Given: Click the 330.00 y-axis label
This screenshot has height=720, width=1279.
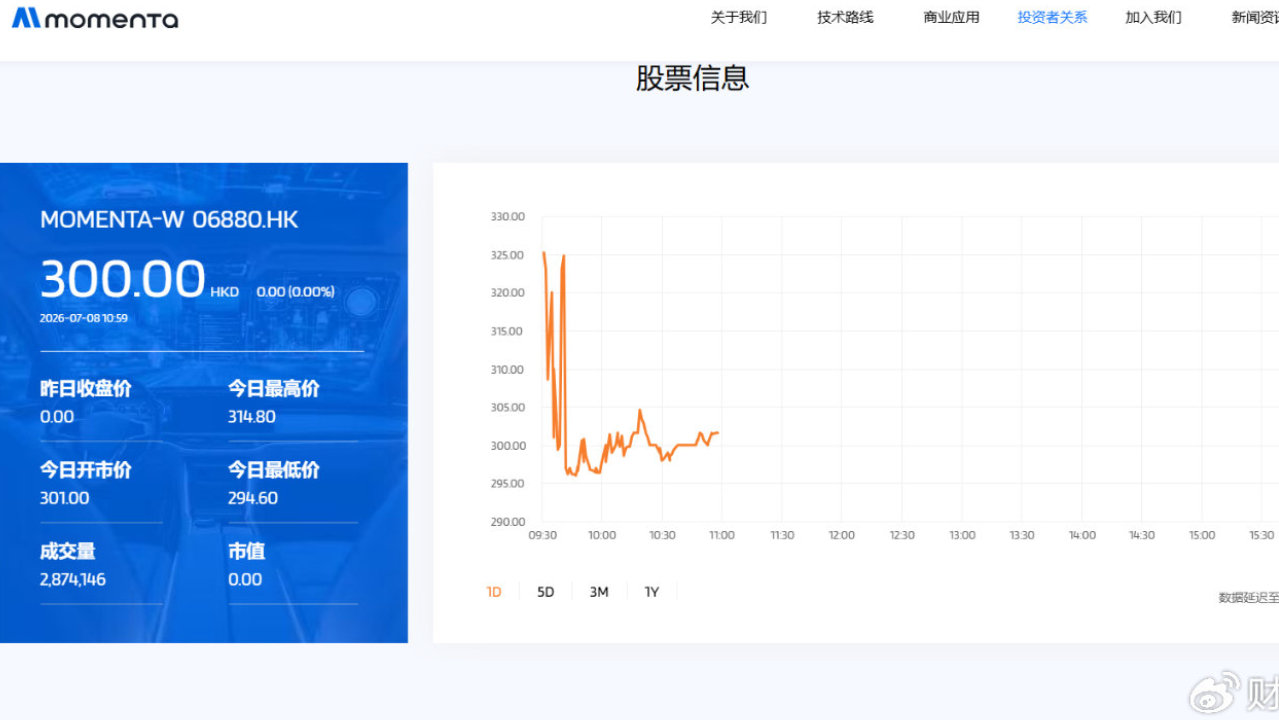Looking at the screenshot, I should tap(508, 217).
